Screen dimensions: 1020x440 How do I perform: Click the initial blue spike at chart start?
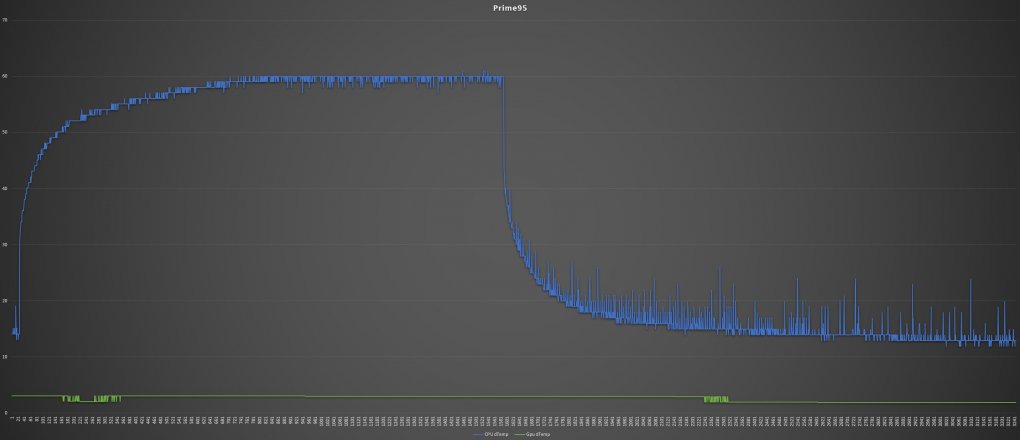(16, 322)
